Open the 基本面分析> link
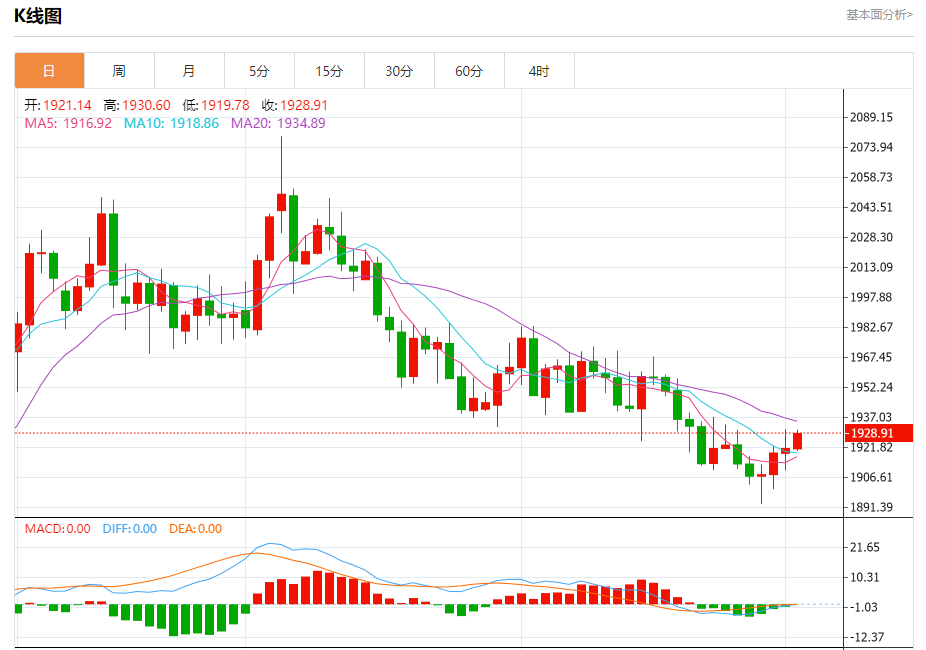Screen dimensions: 926x650 click(879, 15)
